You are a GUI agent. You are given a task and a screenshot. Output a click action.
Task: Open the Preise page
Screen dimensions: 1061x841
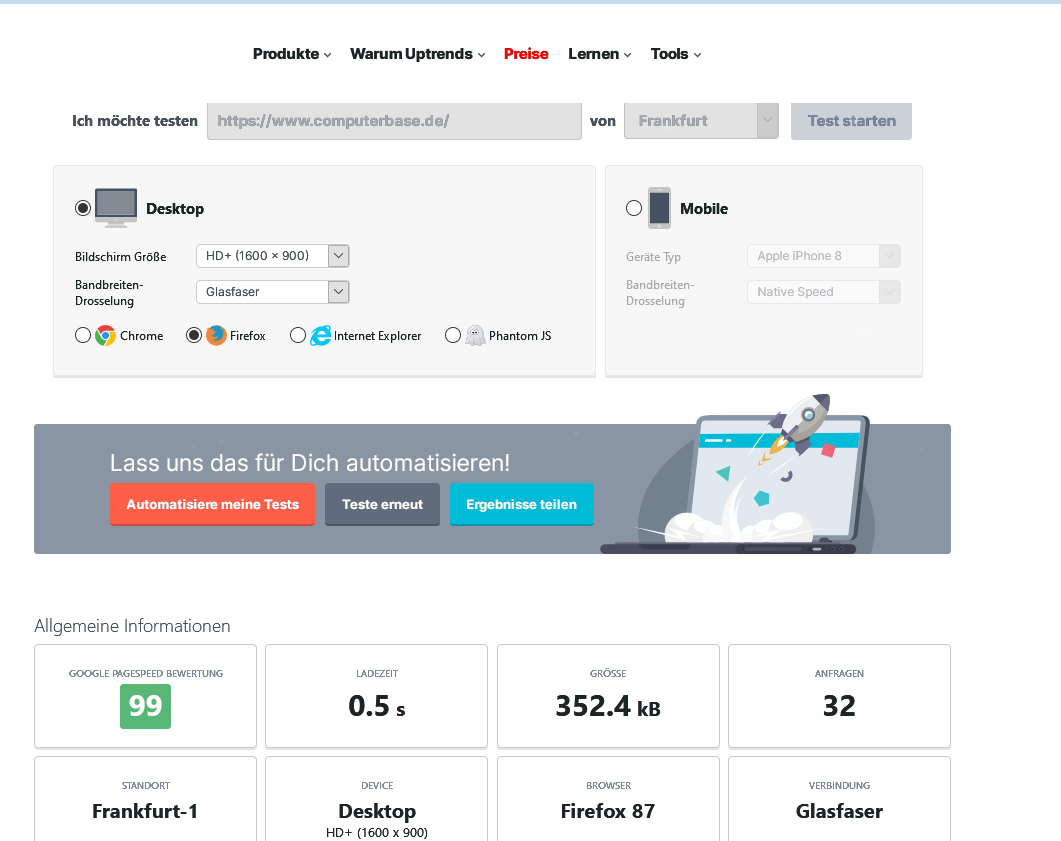pos(526,54)
